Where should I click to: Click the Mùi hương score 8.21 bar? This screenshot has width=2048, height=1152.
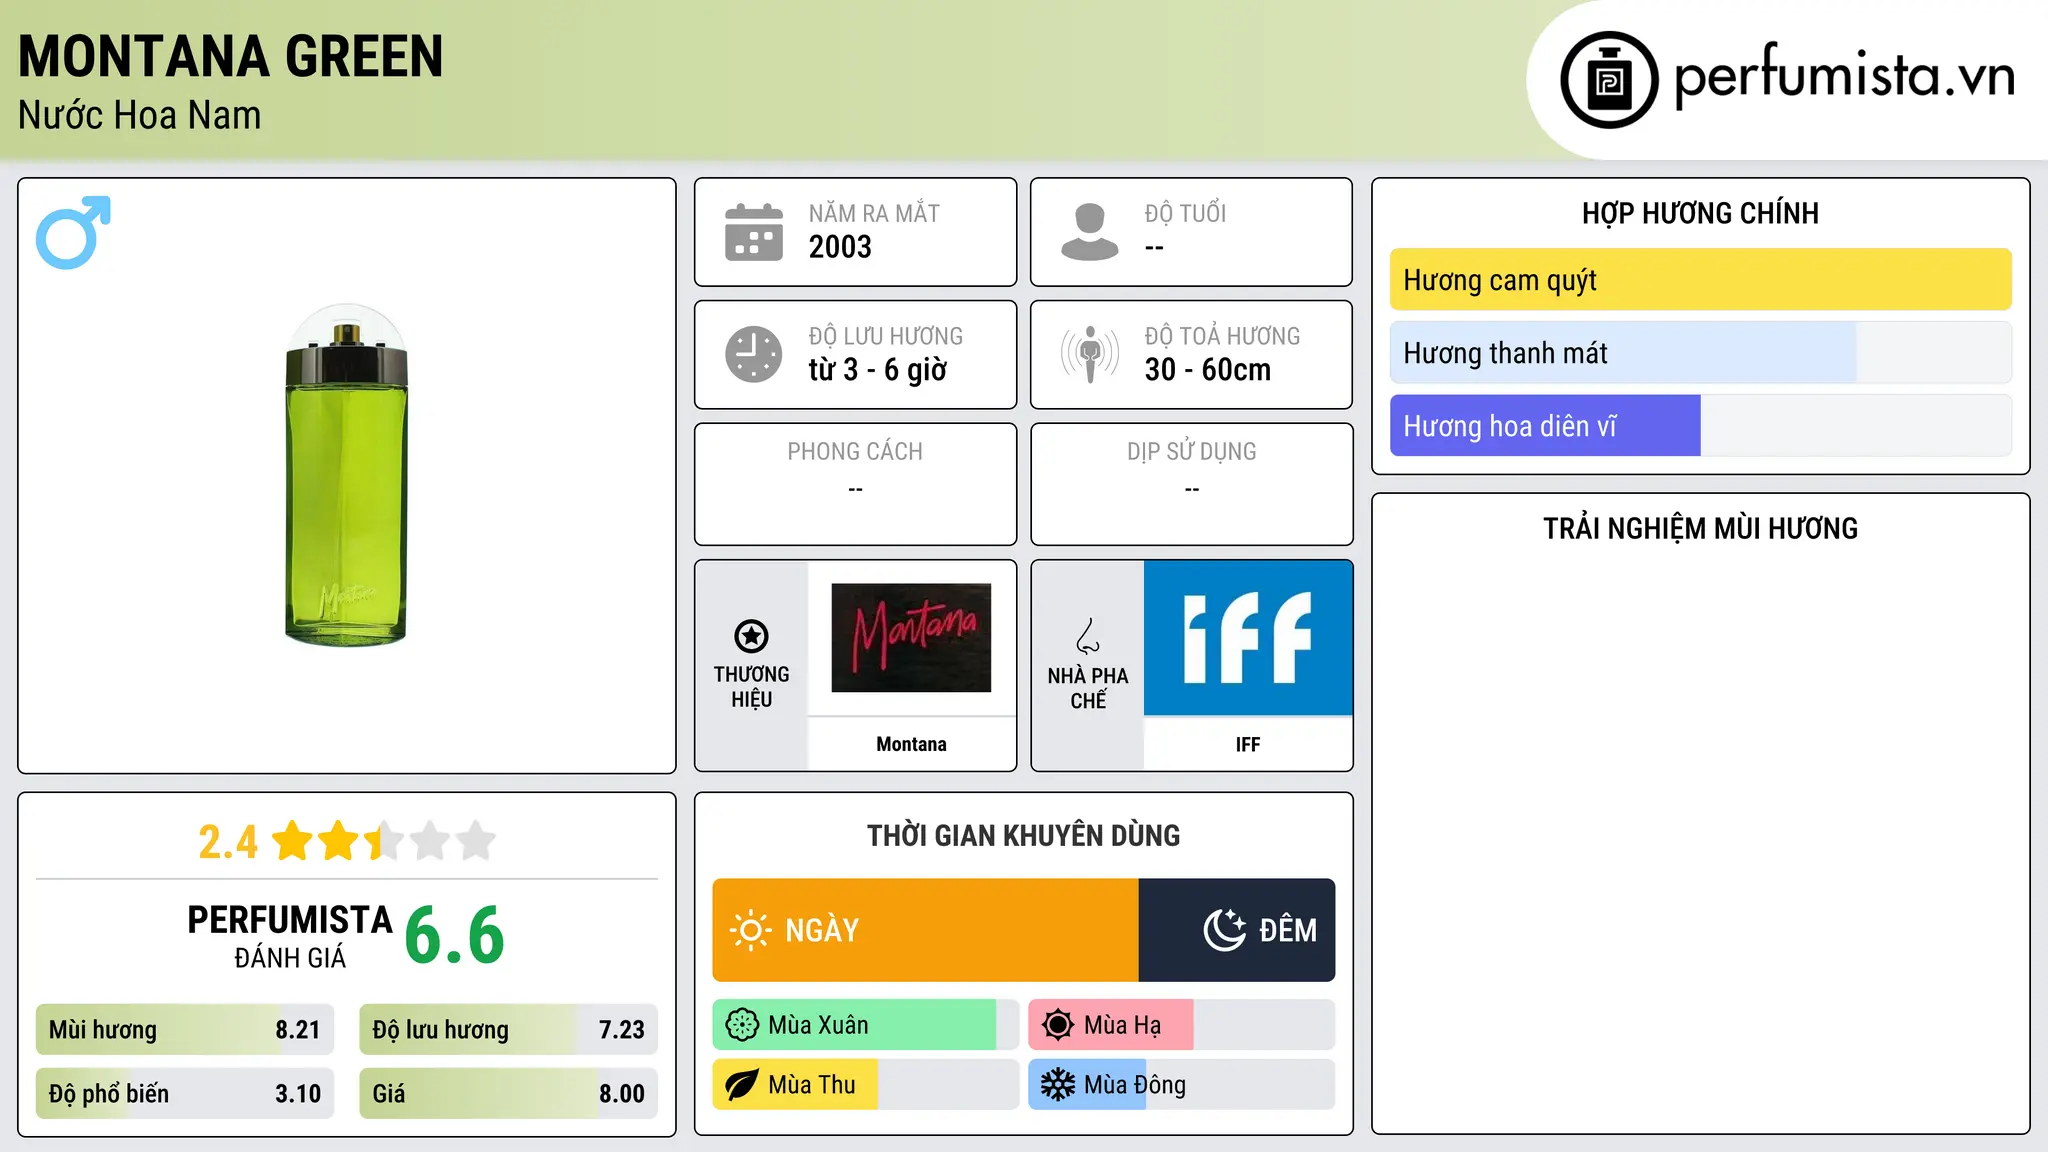[x=185, y=1030]
